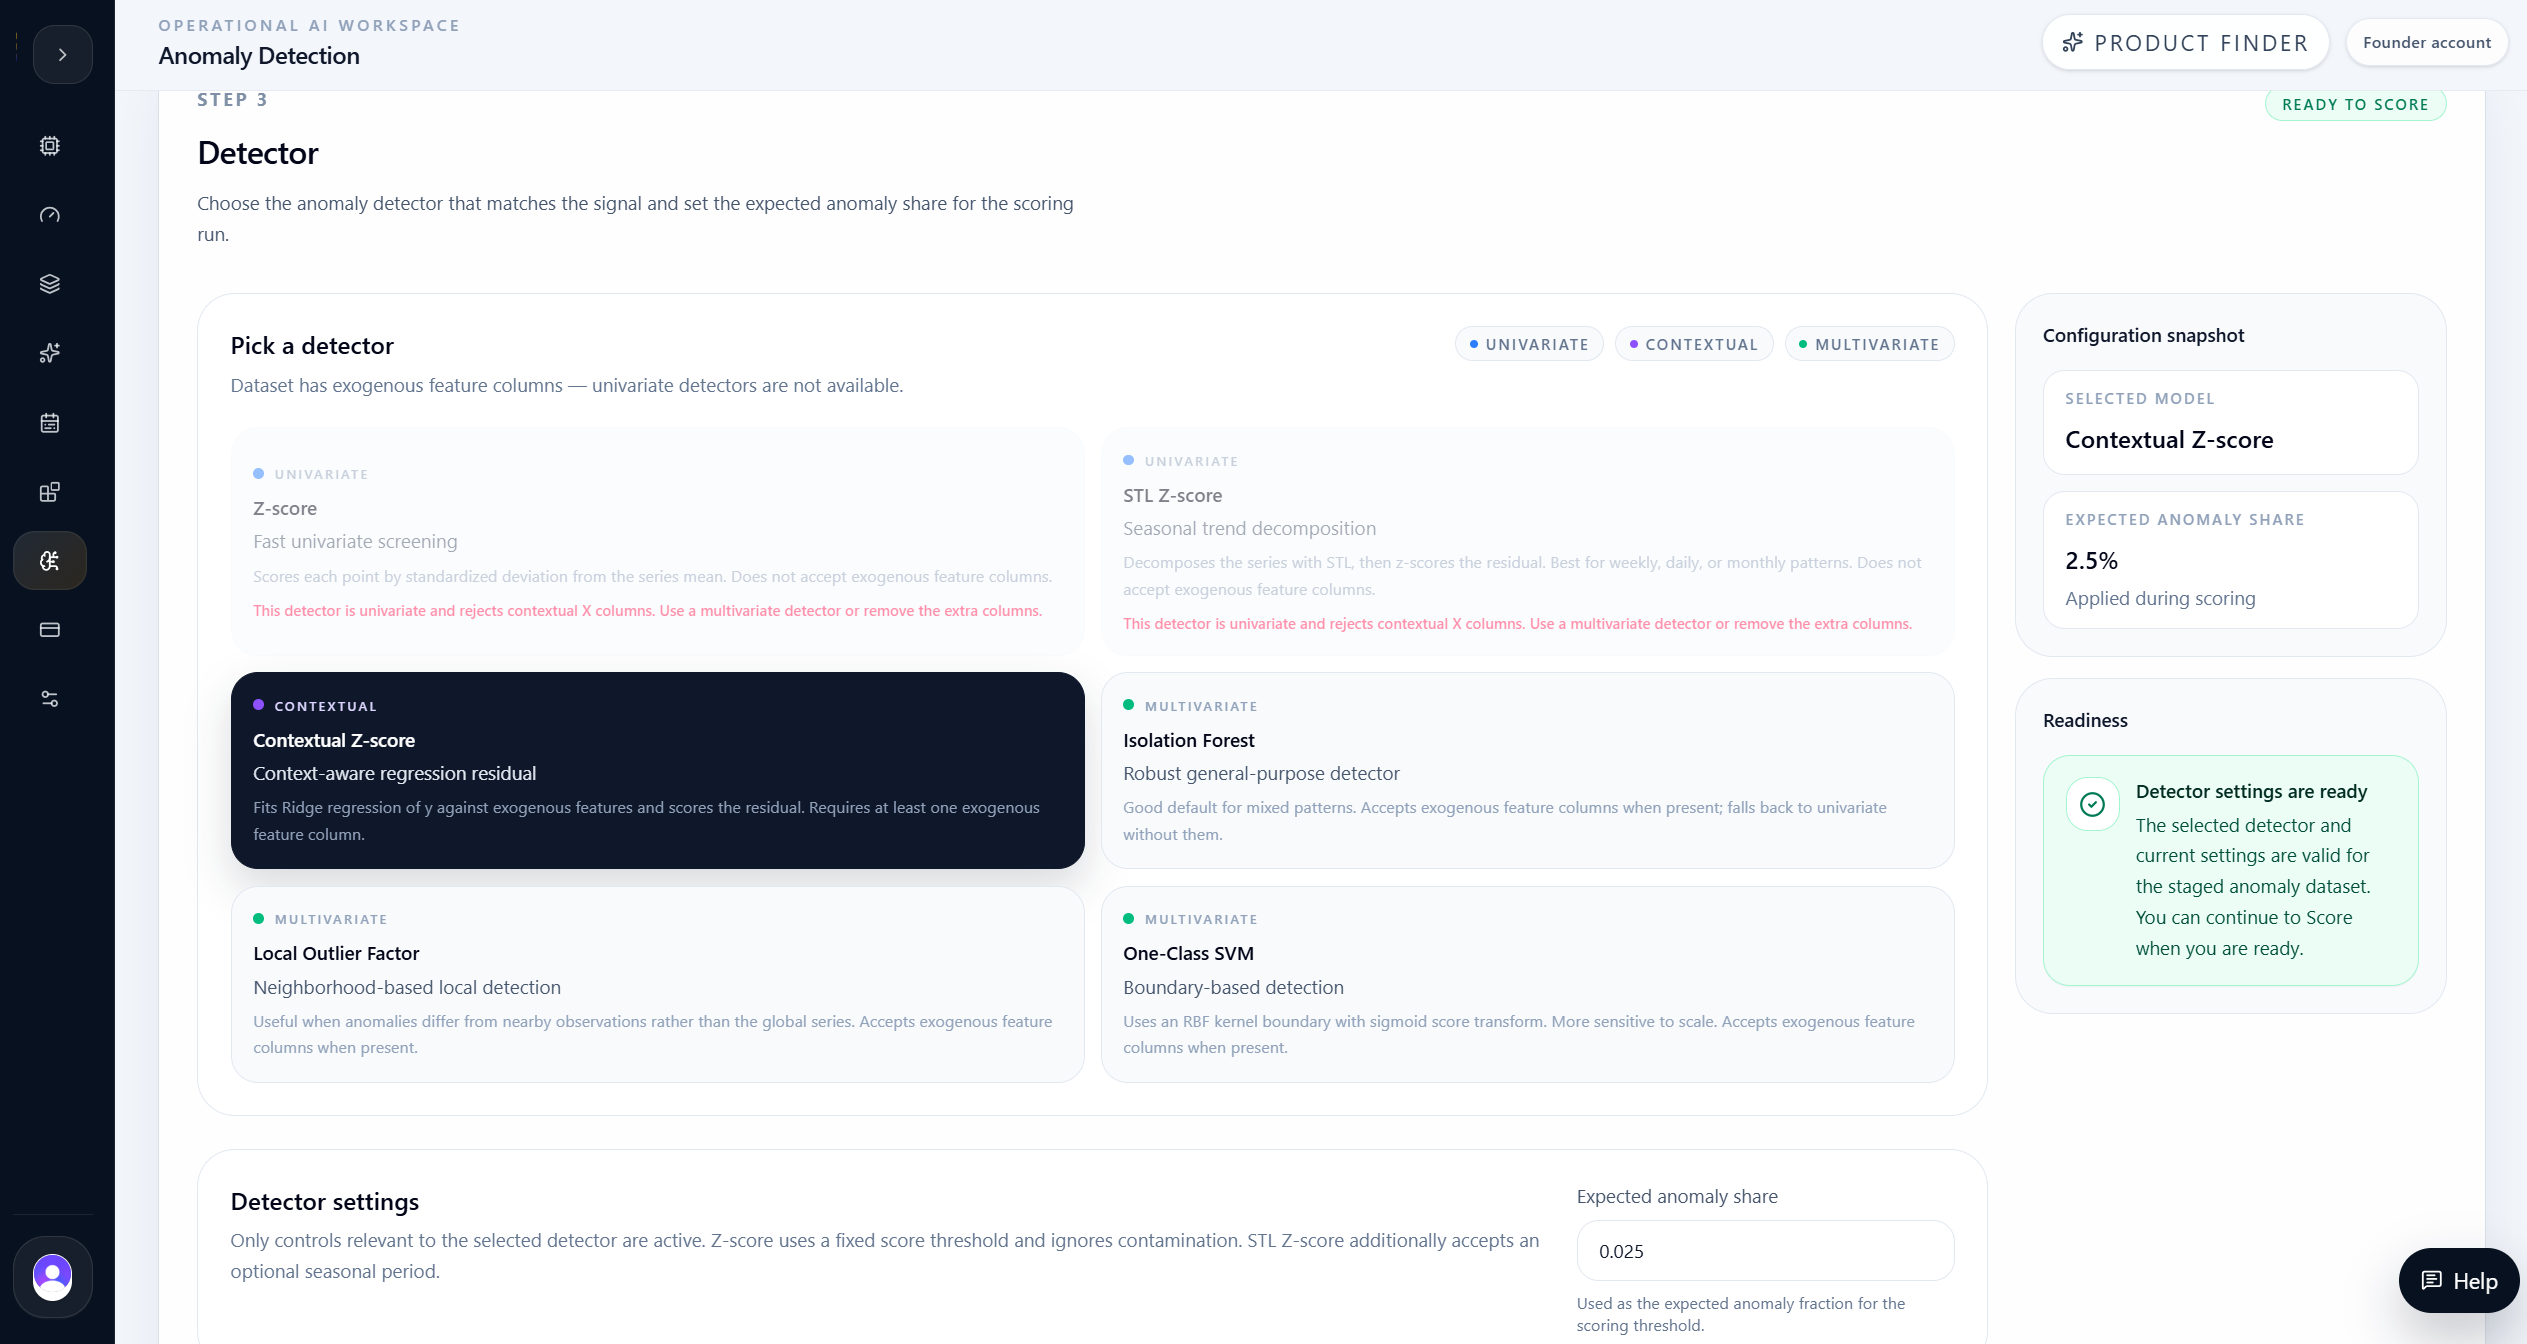Select the Isolation Forest detector card
2527x1344 pixels.
click(x=1527, y=770)
